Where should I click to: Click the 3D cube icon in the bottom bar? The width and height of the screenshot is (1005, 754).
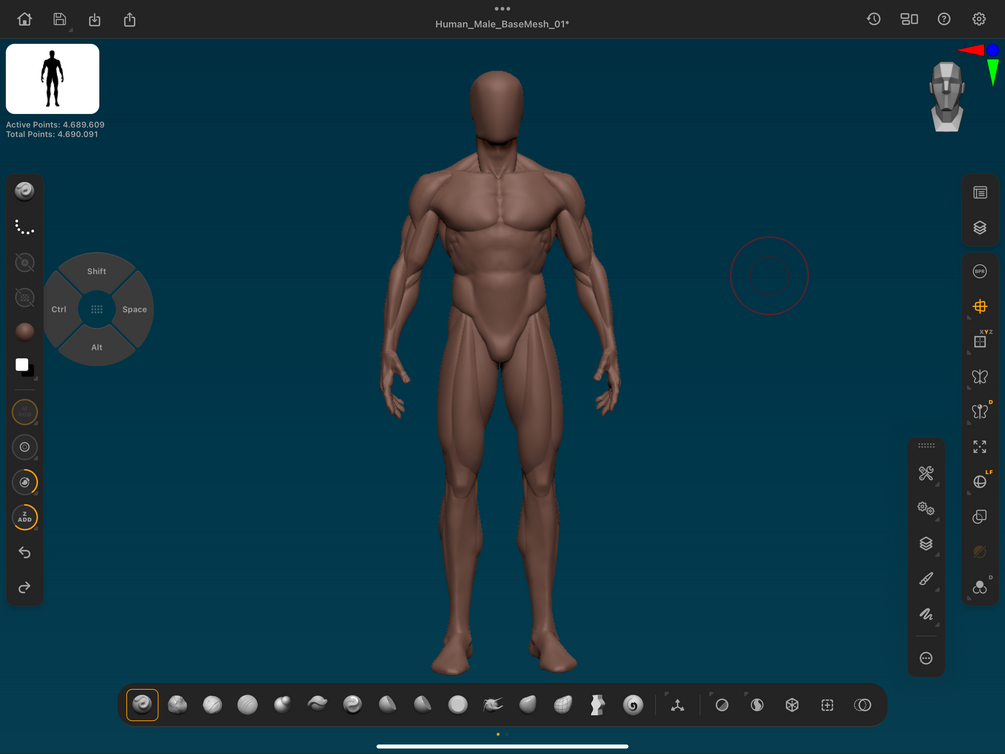tap(792, 705)
